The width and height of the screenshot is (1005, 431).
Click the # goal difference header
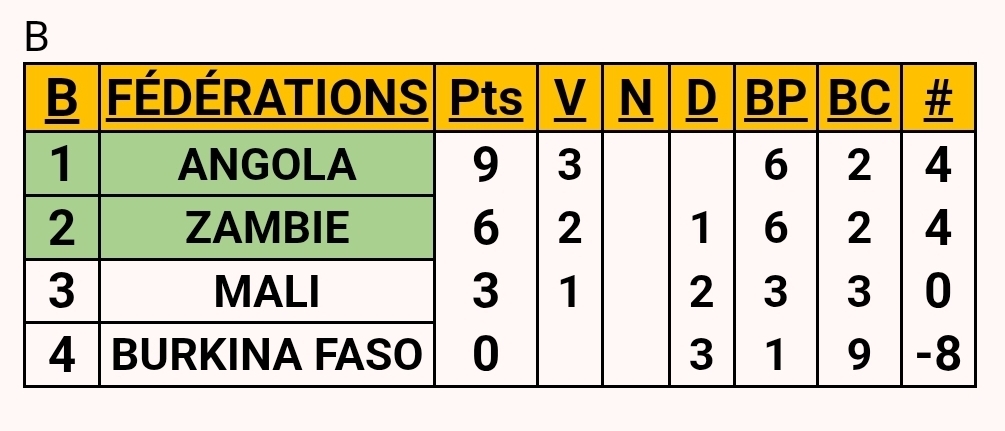[x=937, y=97]
